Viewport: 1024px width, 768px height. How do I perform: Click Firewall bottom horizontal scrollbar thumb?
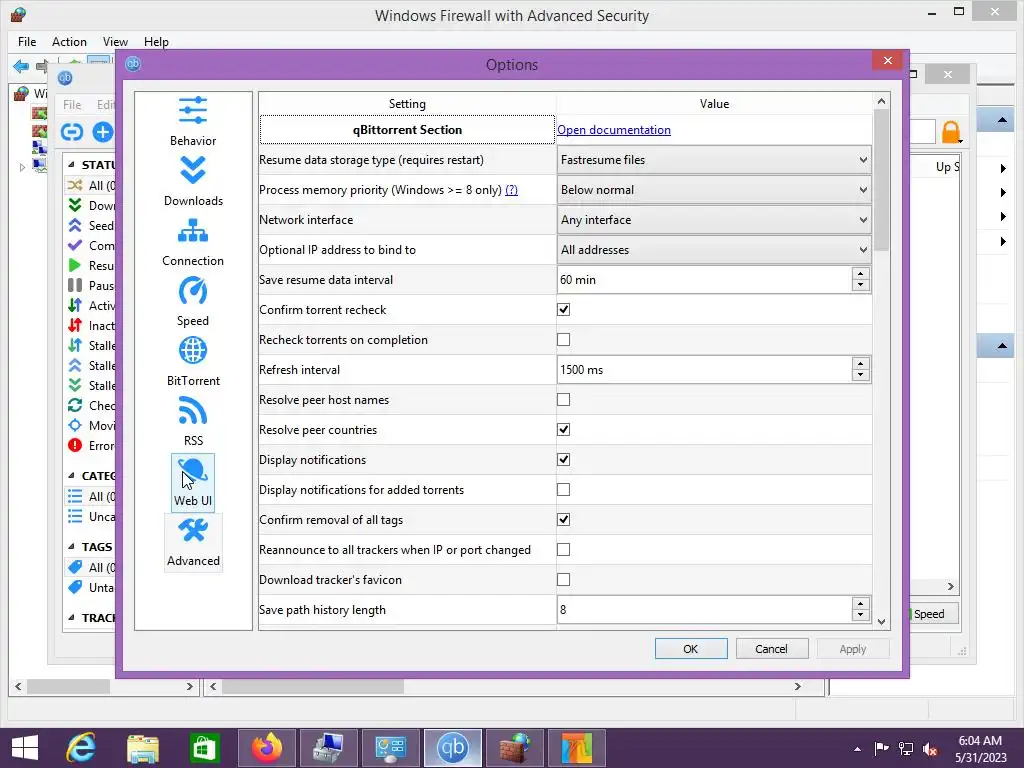pos(313,686)
